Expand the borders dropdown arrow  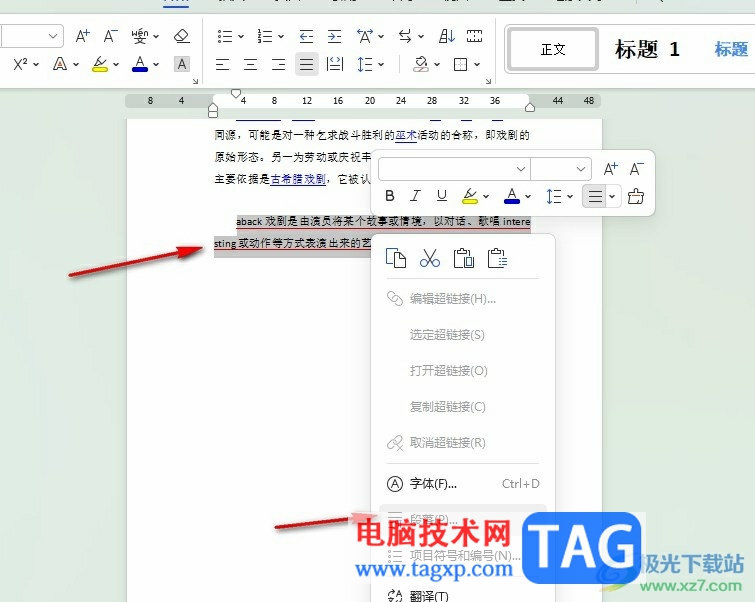[x=477, y=65]
